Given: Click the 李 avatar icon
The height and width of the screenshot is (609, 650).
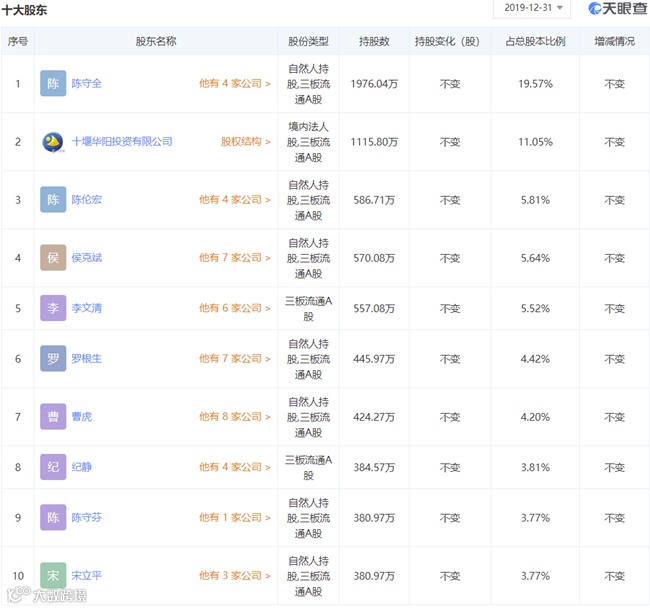Looking at the screenshot, I should pos(53,308).
